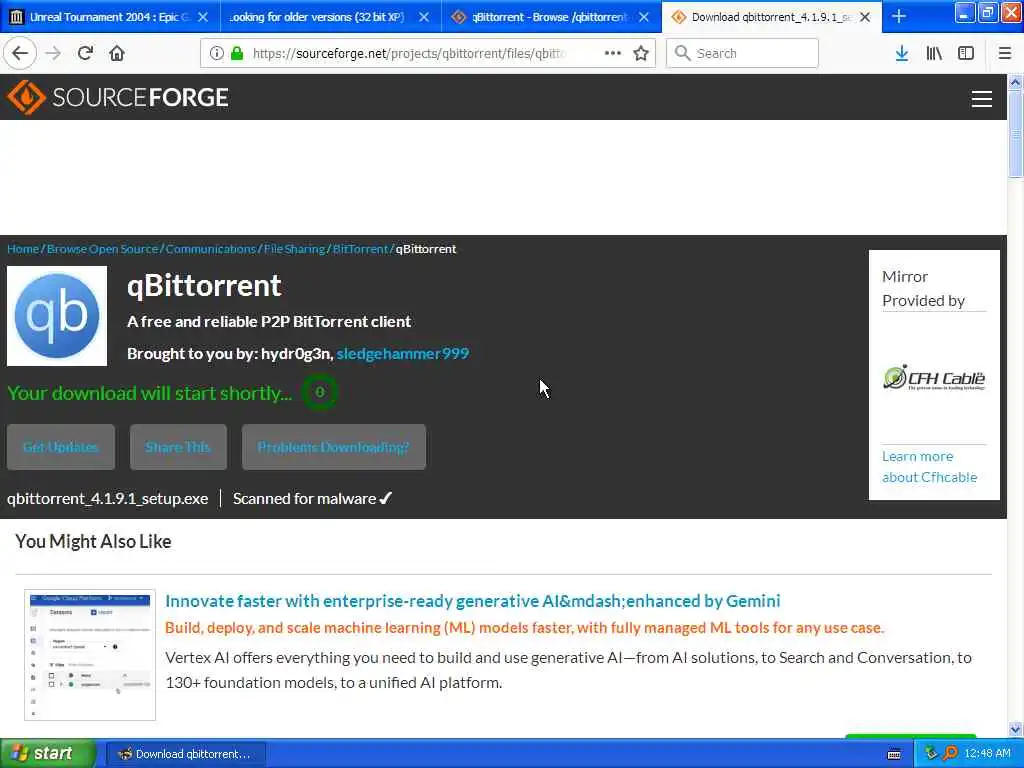Screen dimensions: 1024x768
Task: Click the forward navigation arrow
Action: [x=54, y=53]
